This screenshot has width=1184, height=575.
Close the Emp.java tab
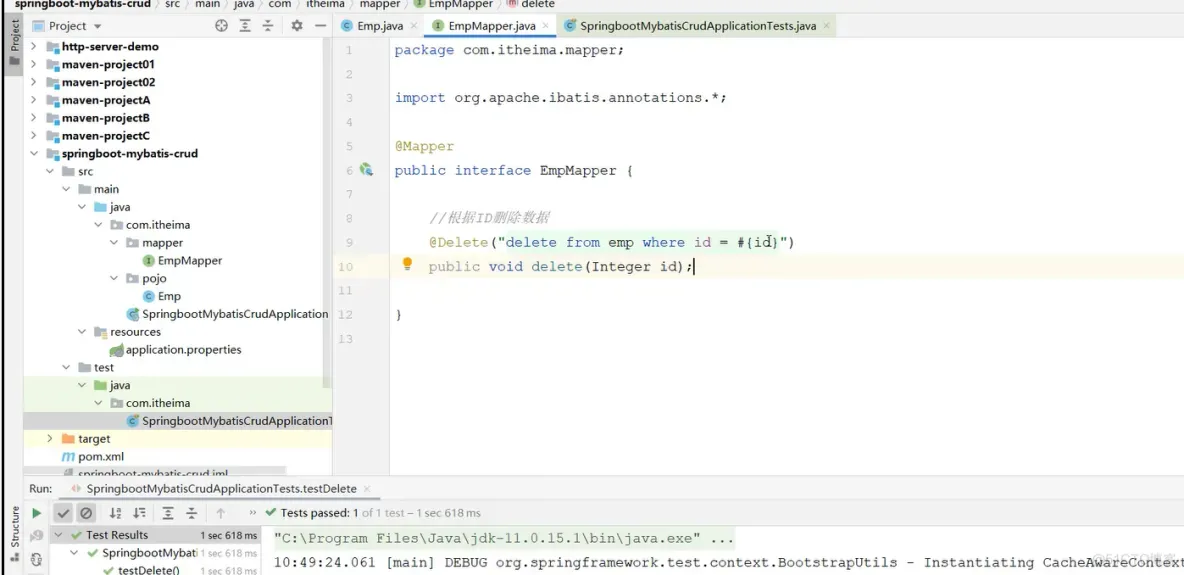click(413, 26)
